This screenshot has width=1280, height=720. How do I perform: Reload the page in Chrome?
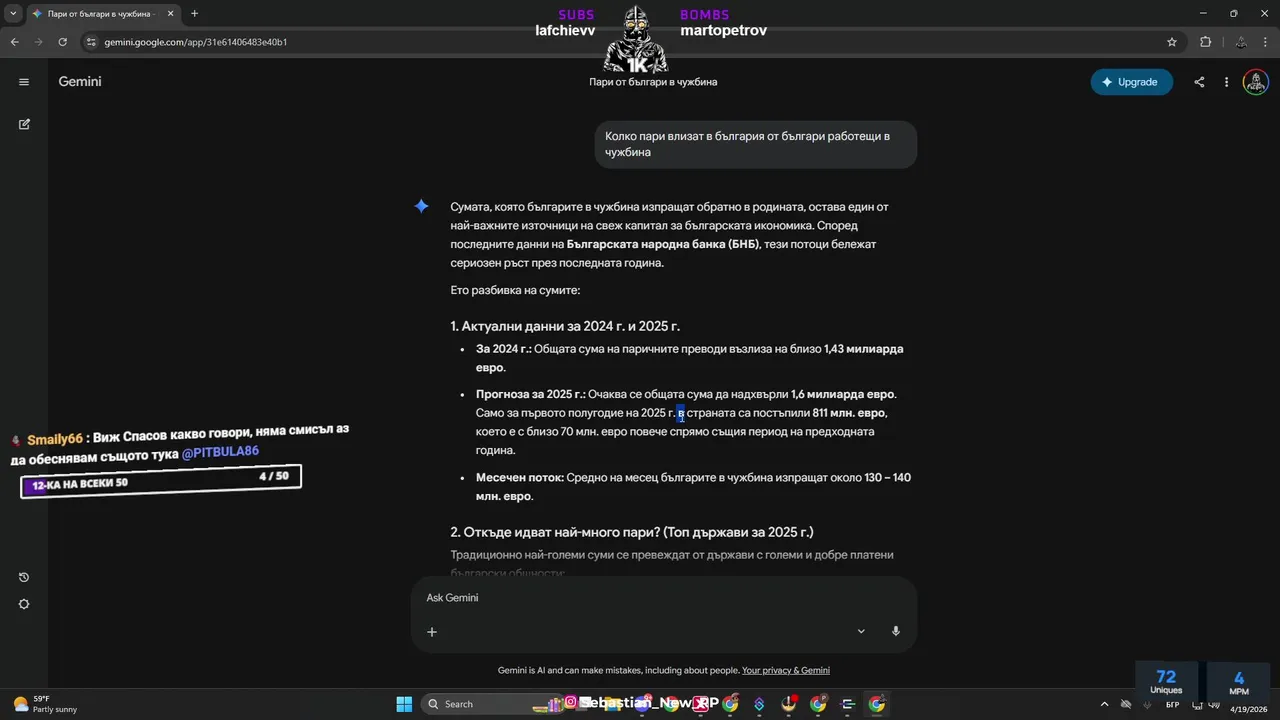(x=63, y=42)
